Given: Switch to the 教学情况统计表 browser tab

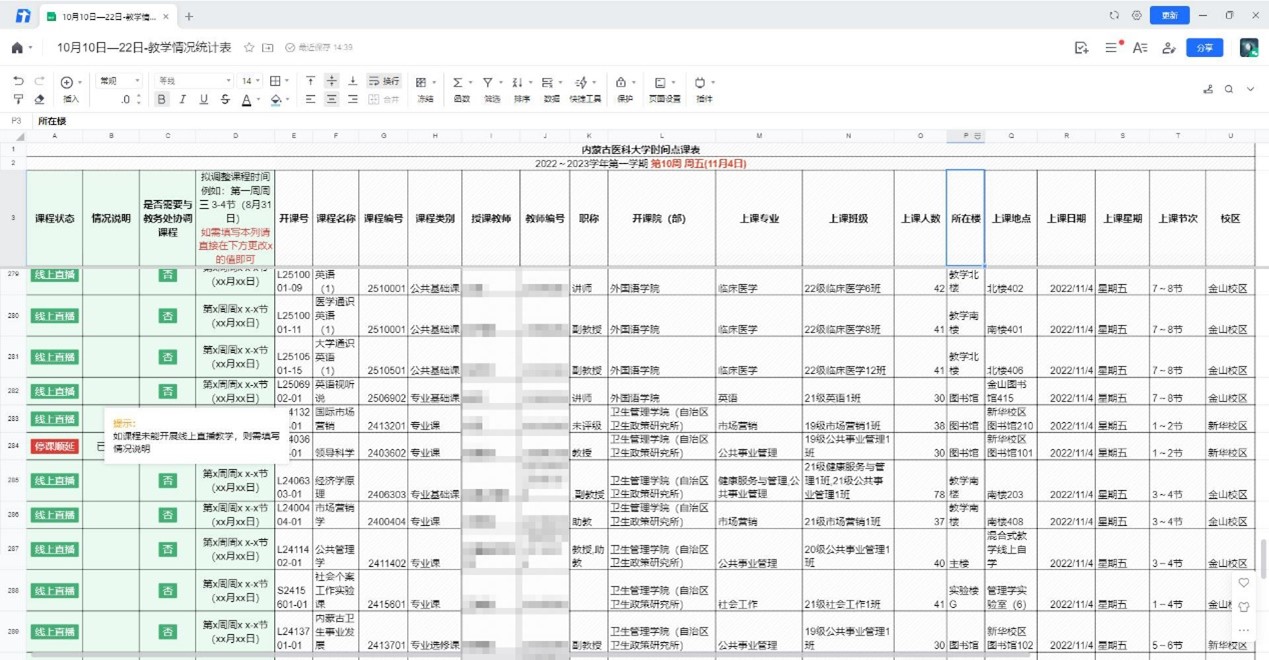Looking at the screenshot, I should 108,16.
